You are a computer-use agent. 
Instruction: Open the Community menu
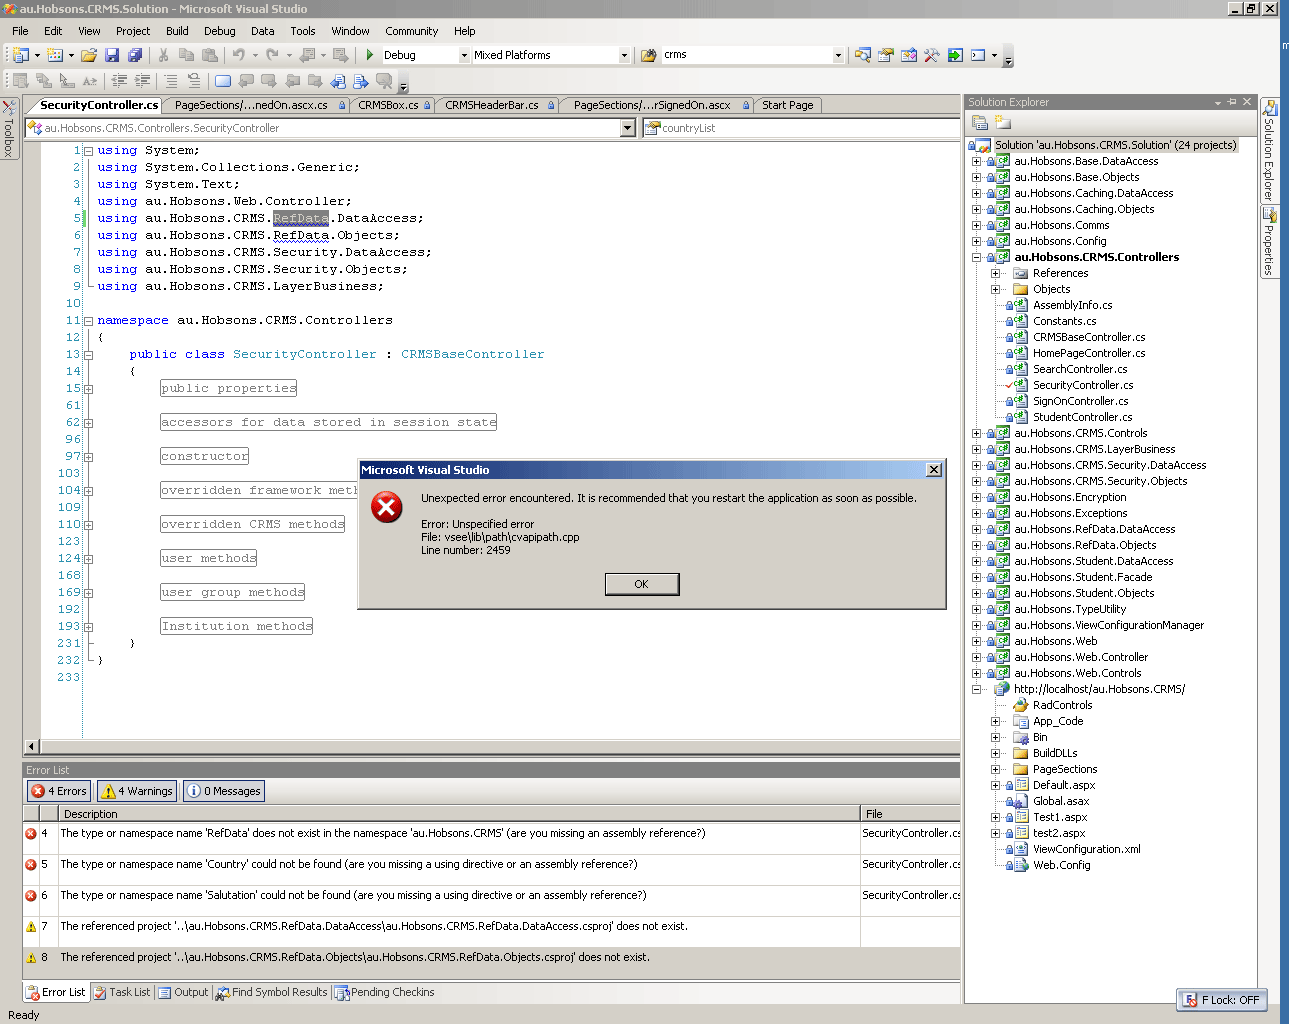(412, 31)
